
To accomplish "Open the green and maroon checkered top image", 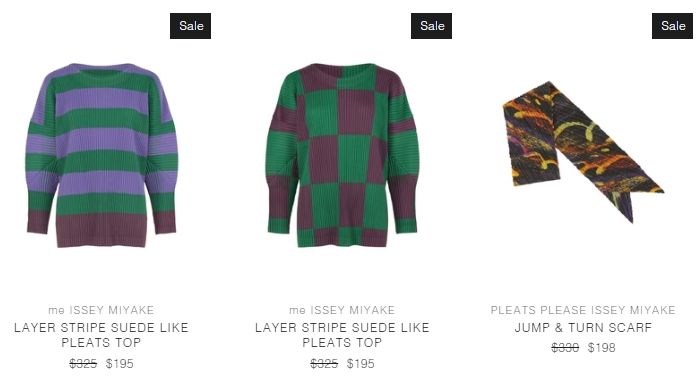I will [342, 155].
